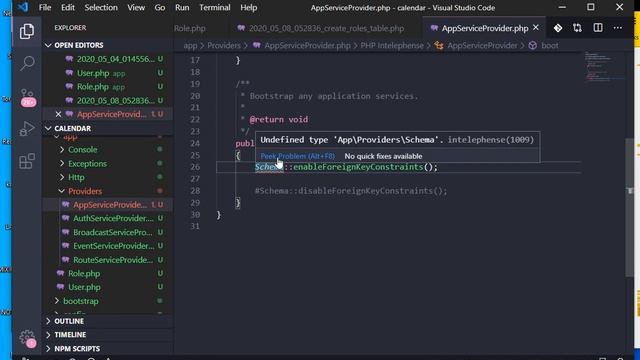Close AppServiceProvider in Open Editors list
The image size is (640, 360).
pos(58,114)
